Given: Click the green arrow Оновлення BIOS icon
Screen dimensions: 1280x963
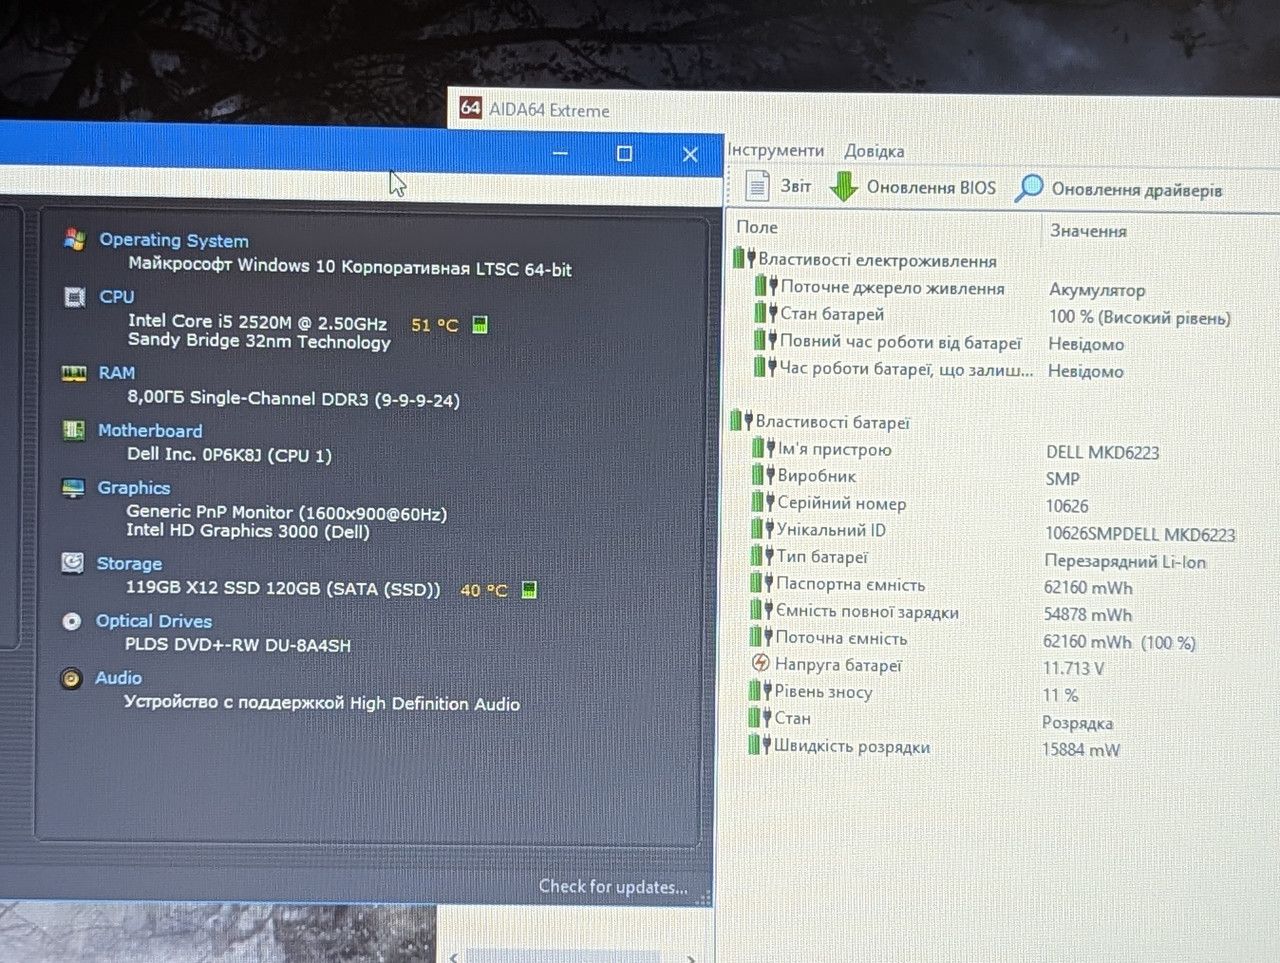Looking at the screenshot, I should [x=845, y=187].
